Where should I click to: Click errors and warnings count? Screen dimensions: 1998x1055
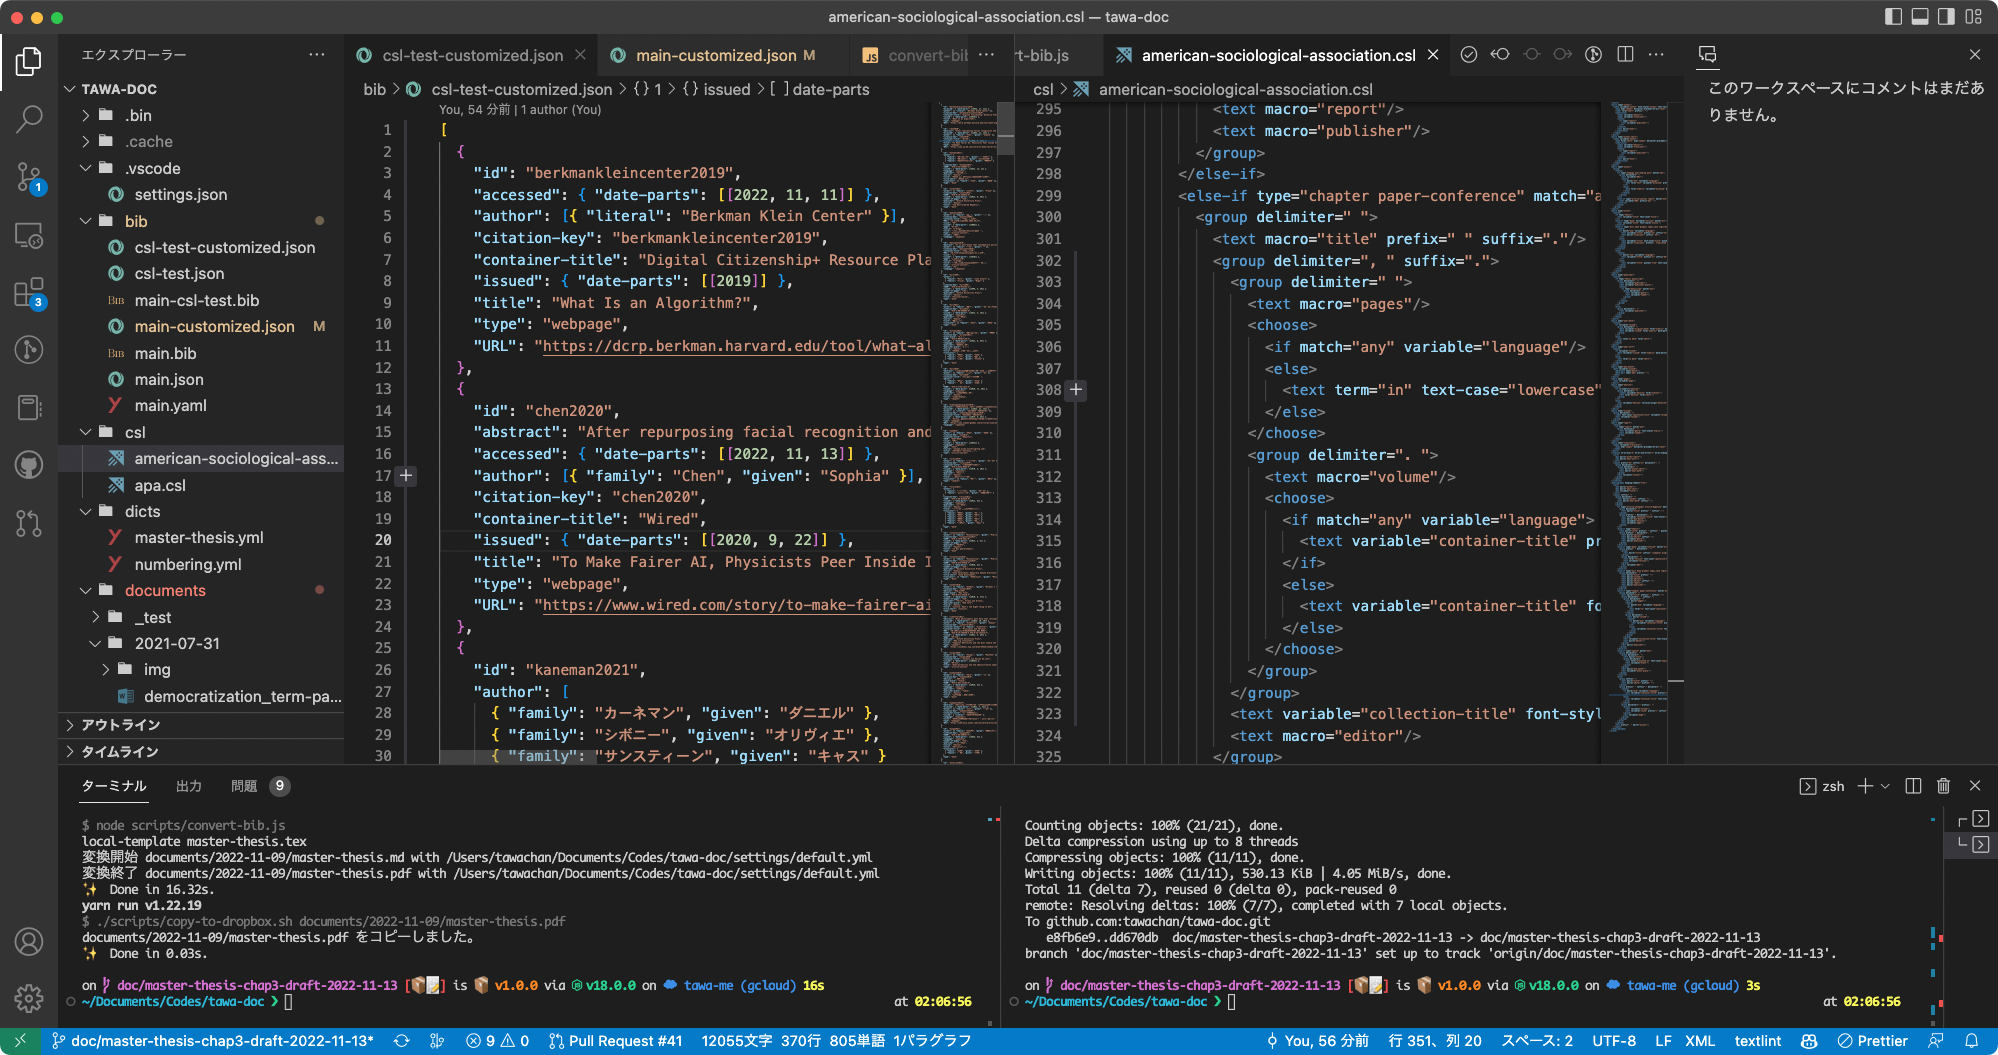click(x=497, y=1041)
